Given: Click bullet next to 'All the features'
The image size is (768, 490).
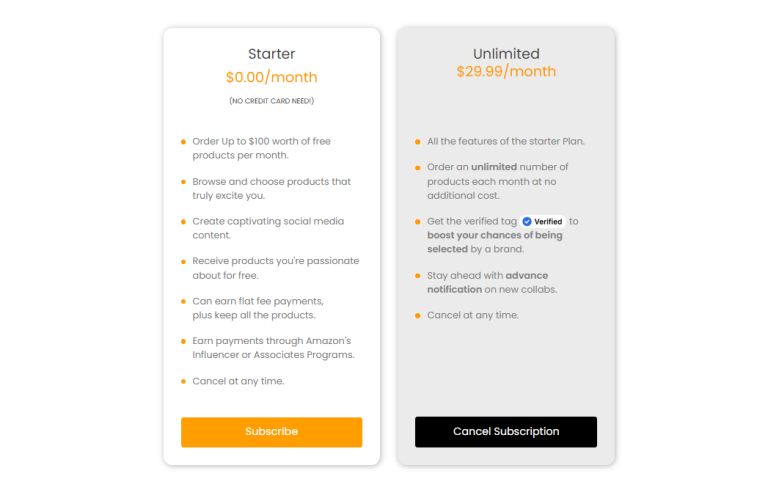Looking at the screenshot, I should [x=417, y=142].
